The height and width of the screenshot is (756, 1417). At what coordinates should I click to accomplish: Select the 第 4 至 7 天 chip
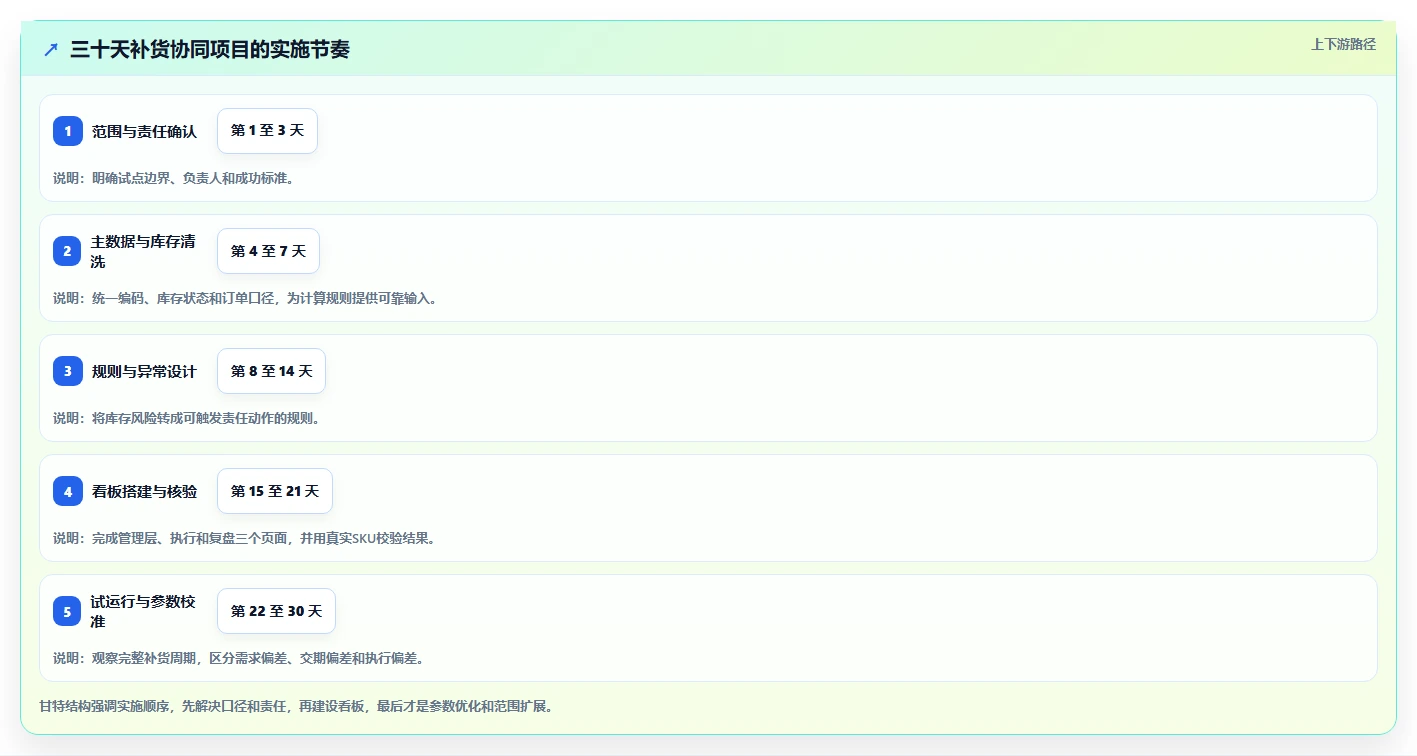pyautogui.click(x=268, y=251)
